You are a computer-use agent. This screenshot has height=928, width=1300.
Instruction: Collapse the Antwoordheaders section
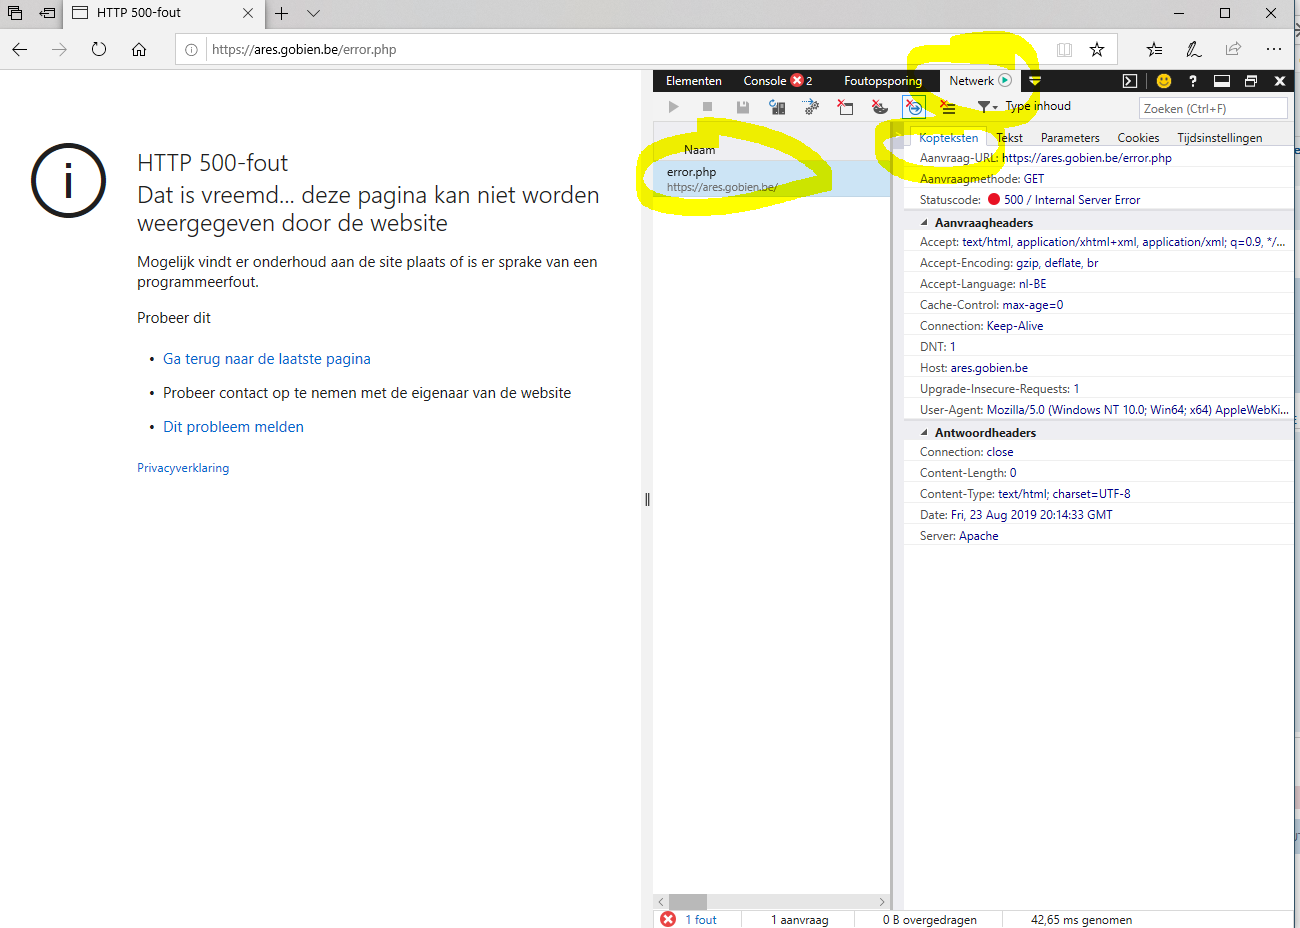(924, 433)
